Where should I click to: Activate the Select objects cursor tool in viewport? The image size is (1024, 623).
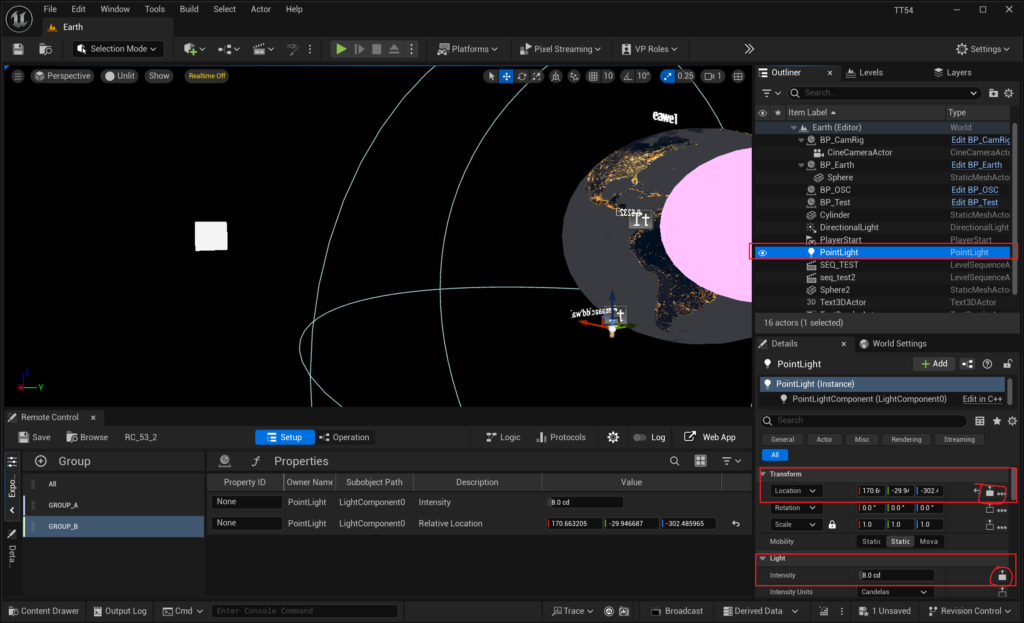[x=491, y=76]
